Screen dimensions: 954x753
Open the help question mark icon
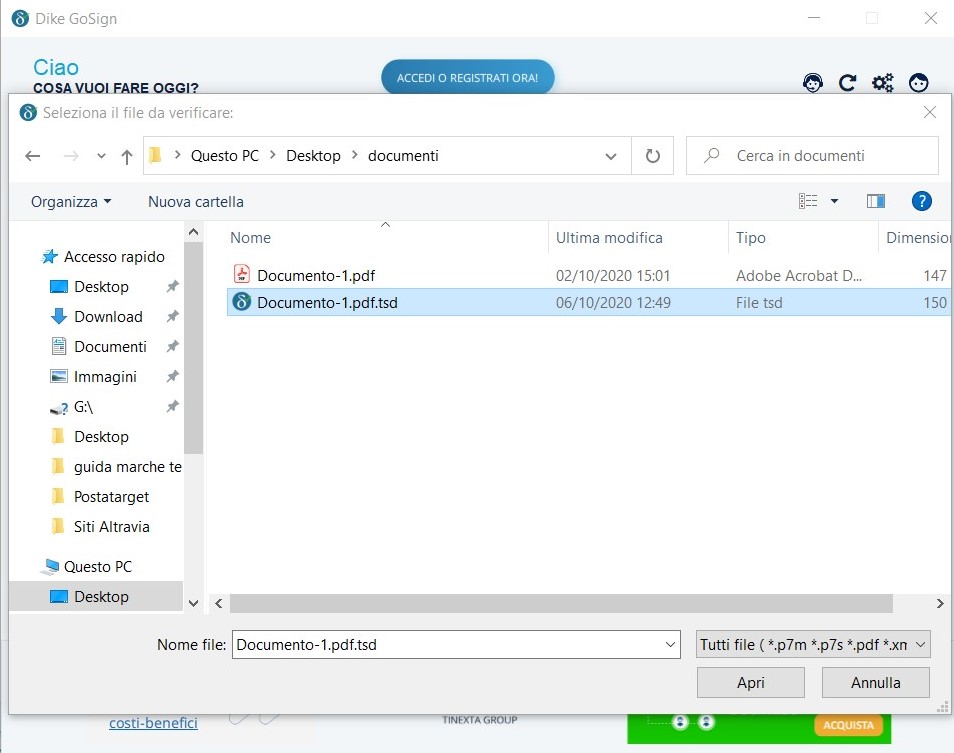(922, 201)
